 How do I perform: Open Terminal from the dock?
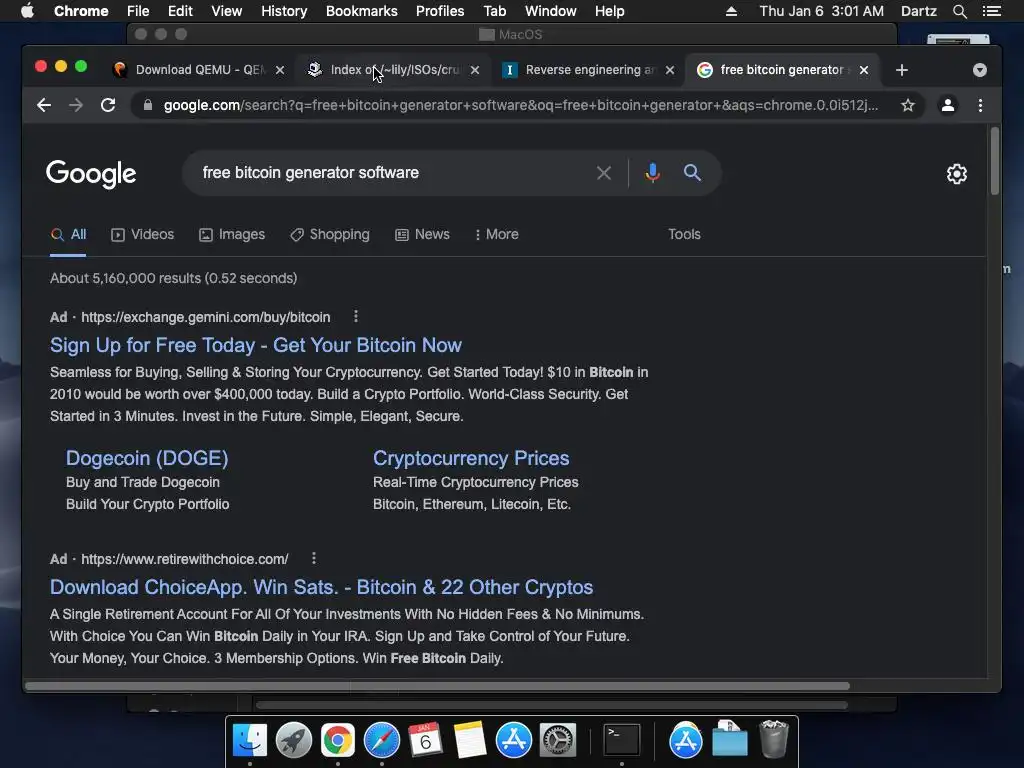tap(622, 740)
